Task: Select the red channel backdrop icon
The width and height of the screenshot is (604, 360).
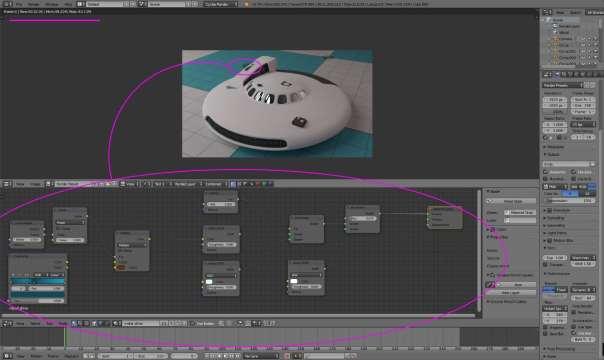Action: tap(258, 184)
